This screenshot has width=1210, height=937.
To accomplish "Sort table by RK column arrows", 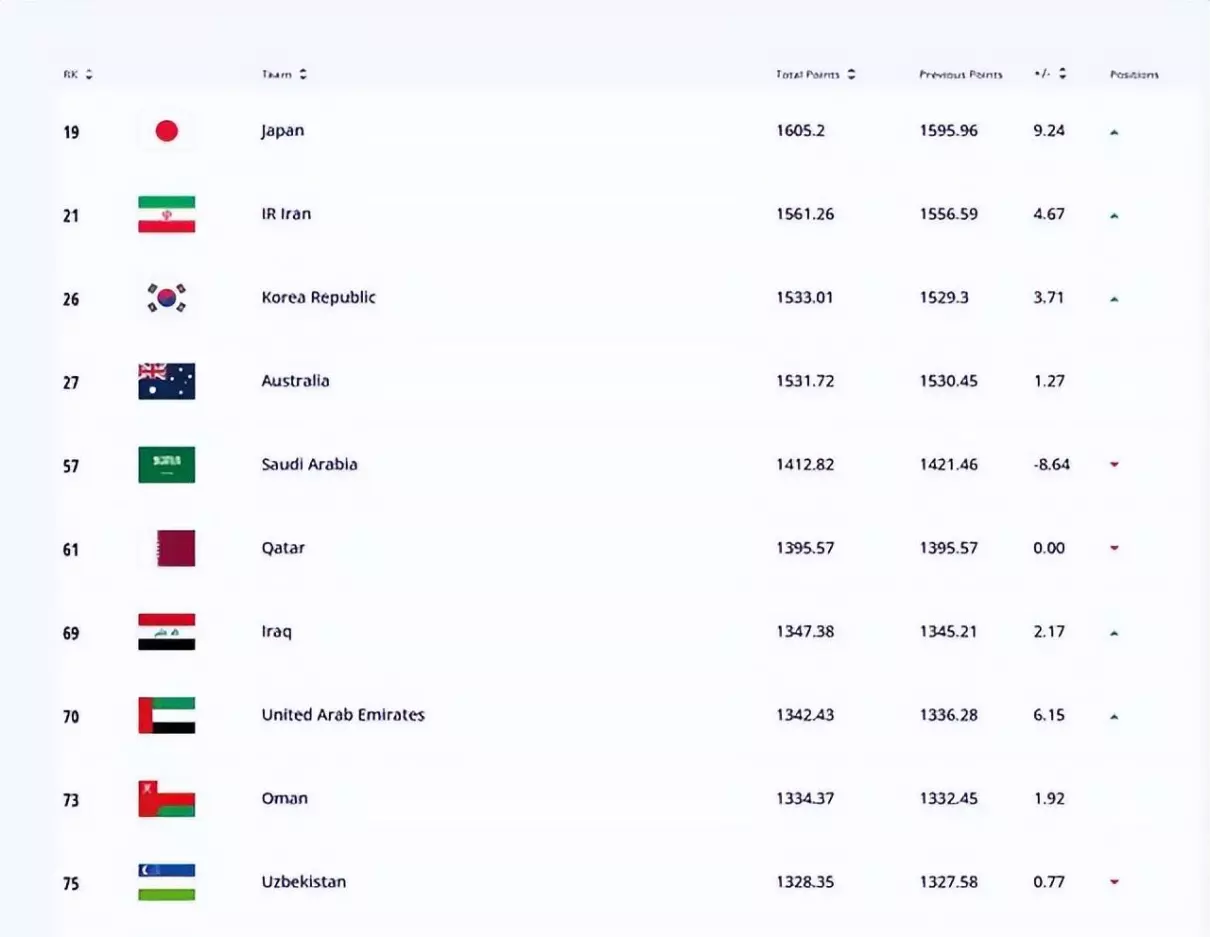I will coord(89,74).
